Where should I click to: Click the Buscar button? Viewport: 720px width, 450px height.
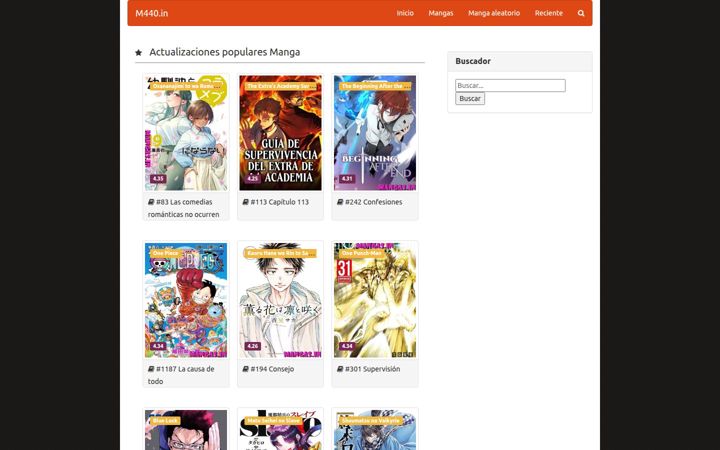(x=470, y=99)
